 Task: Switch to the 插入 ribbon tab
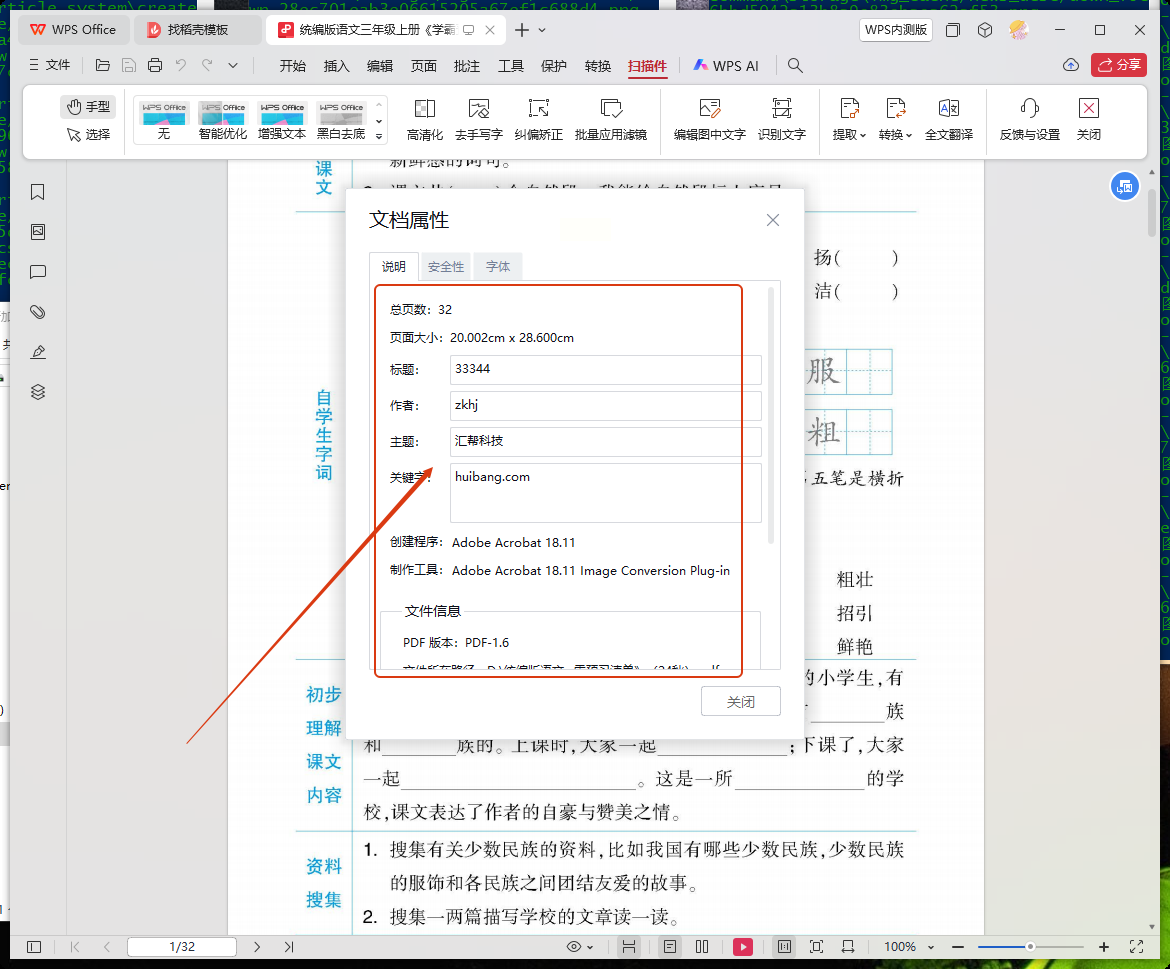337,66
